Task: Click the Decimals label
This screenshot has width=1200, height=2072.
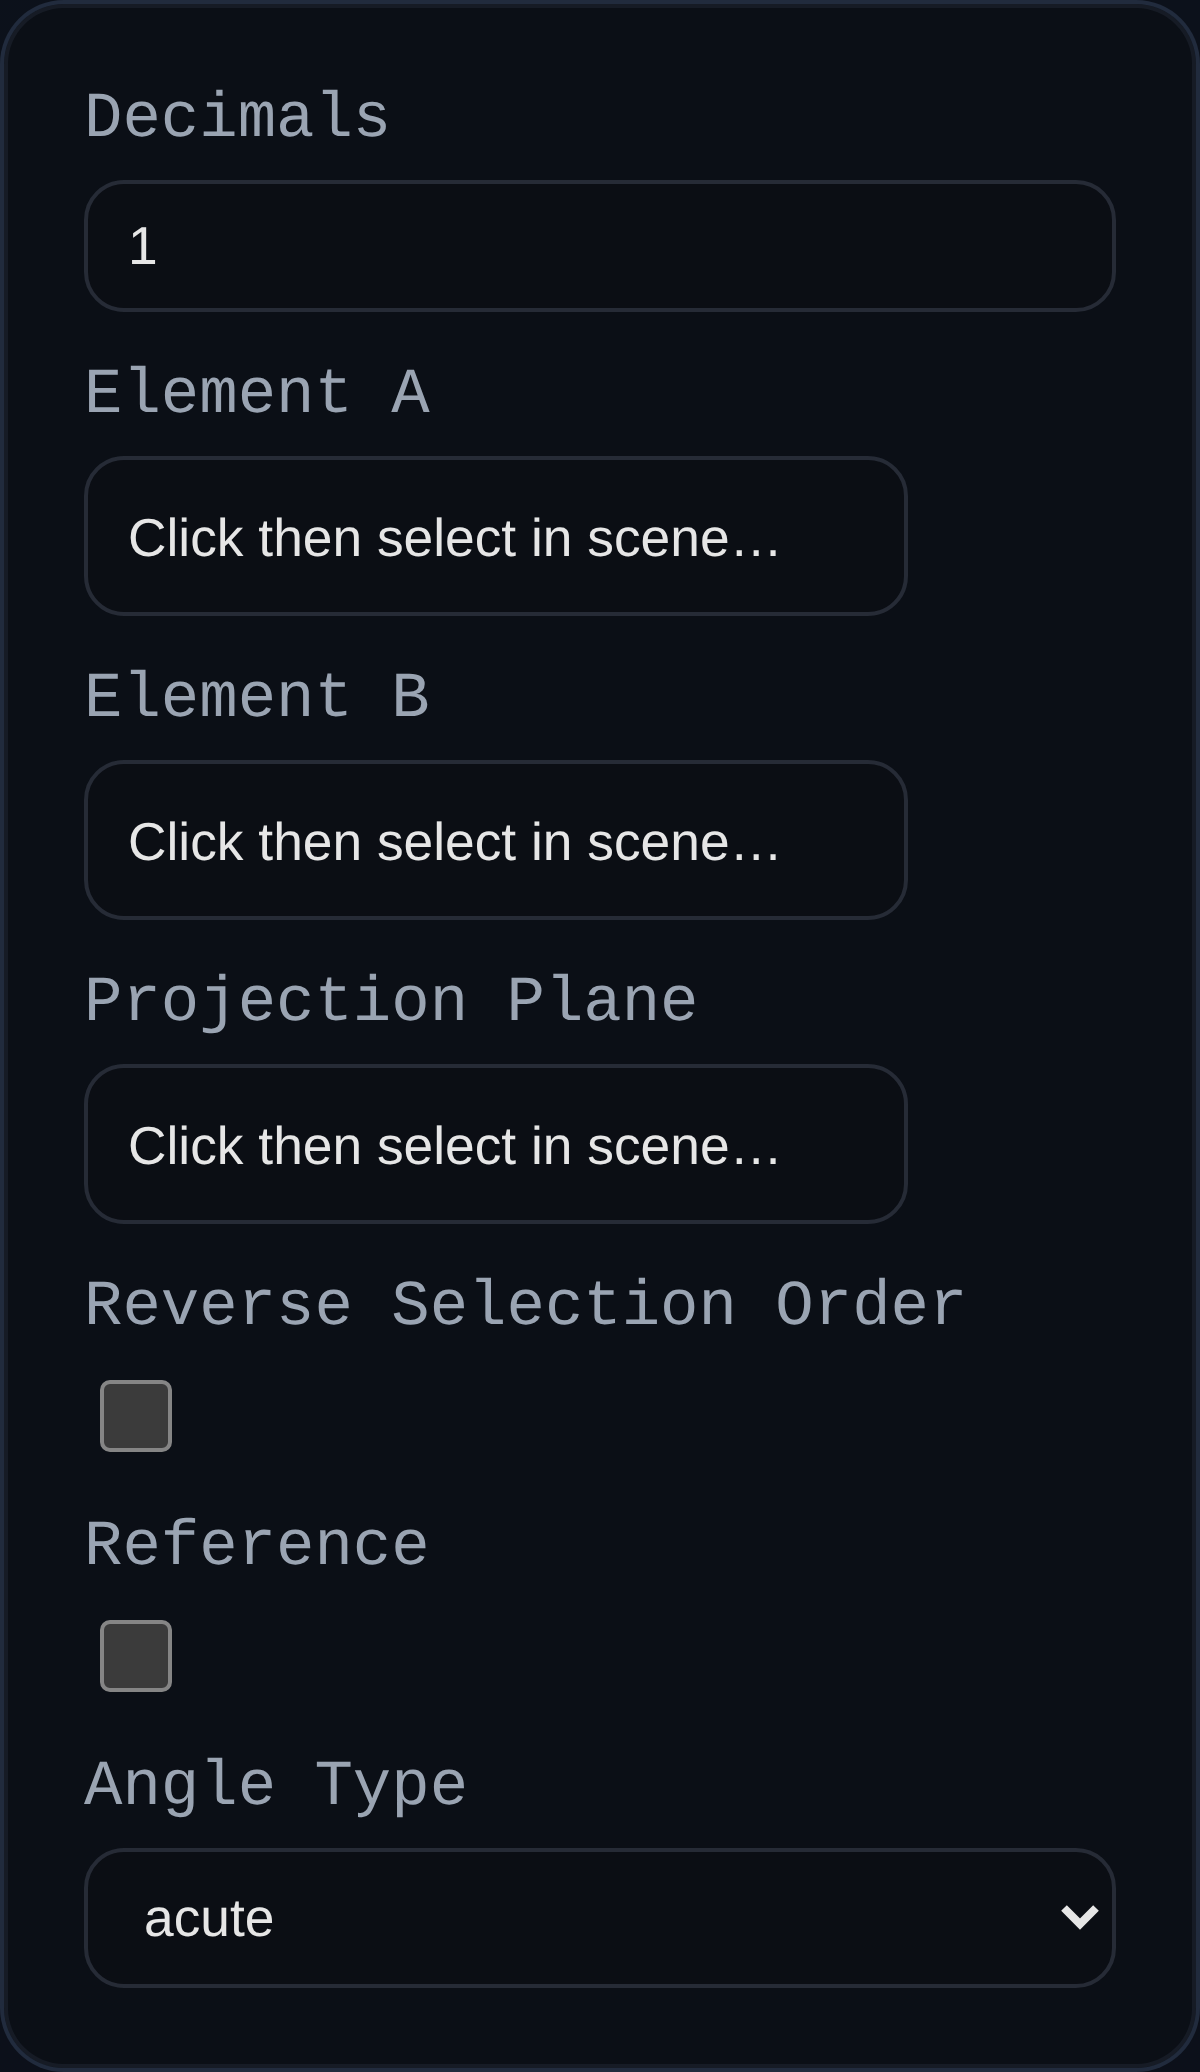Action: pos(237,113)
